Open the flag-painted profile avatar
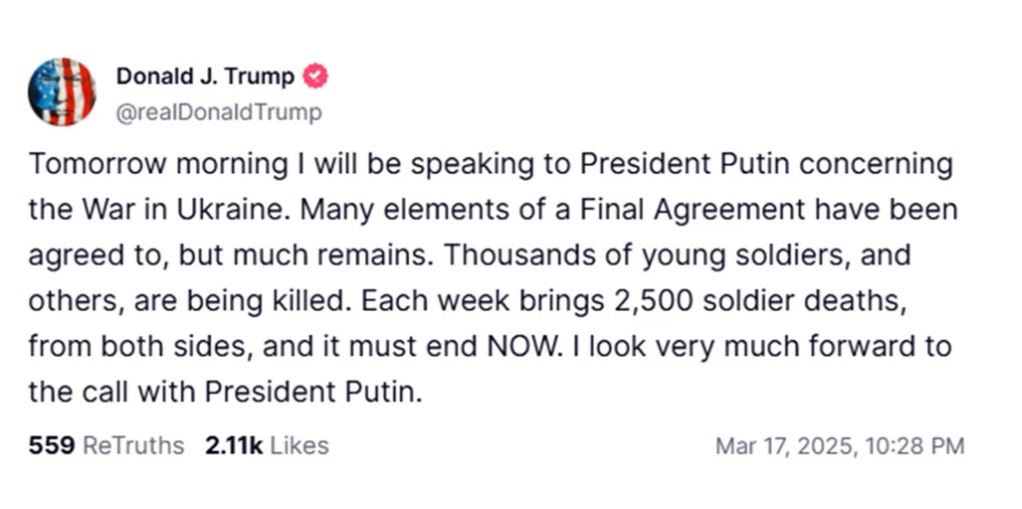 coord(62,92)
